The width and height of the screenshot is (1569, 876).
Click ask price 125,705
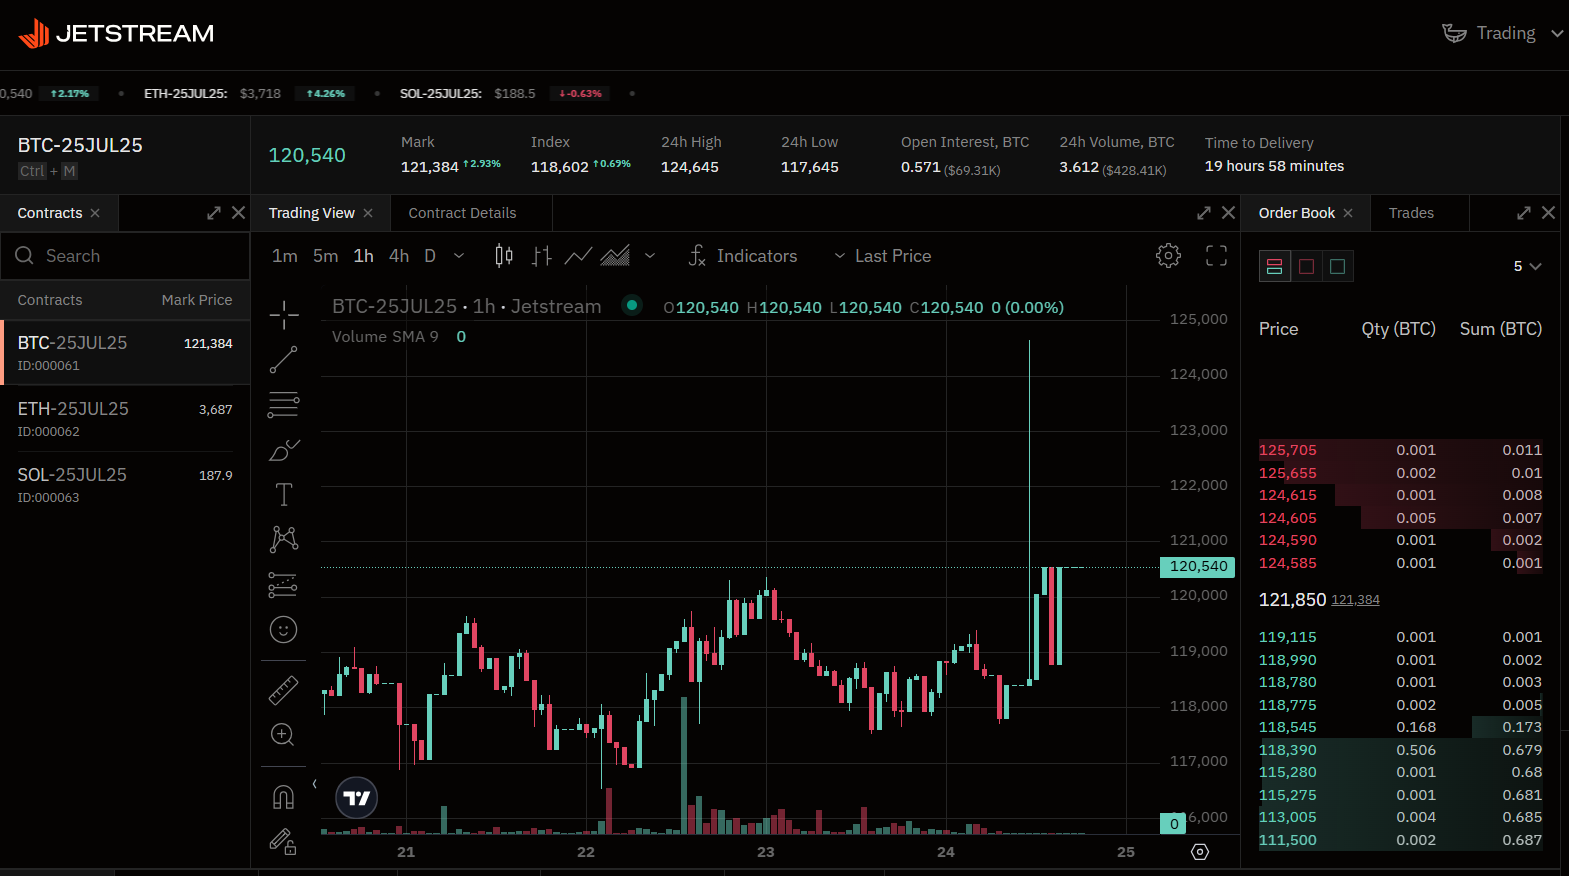pos(1288,450)
